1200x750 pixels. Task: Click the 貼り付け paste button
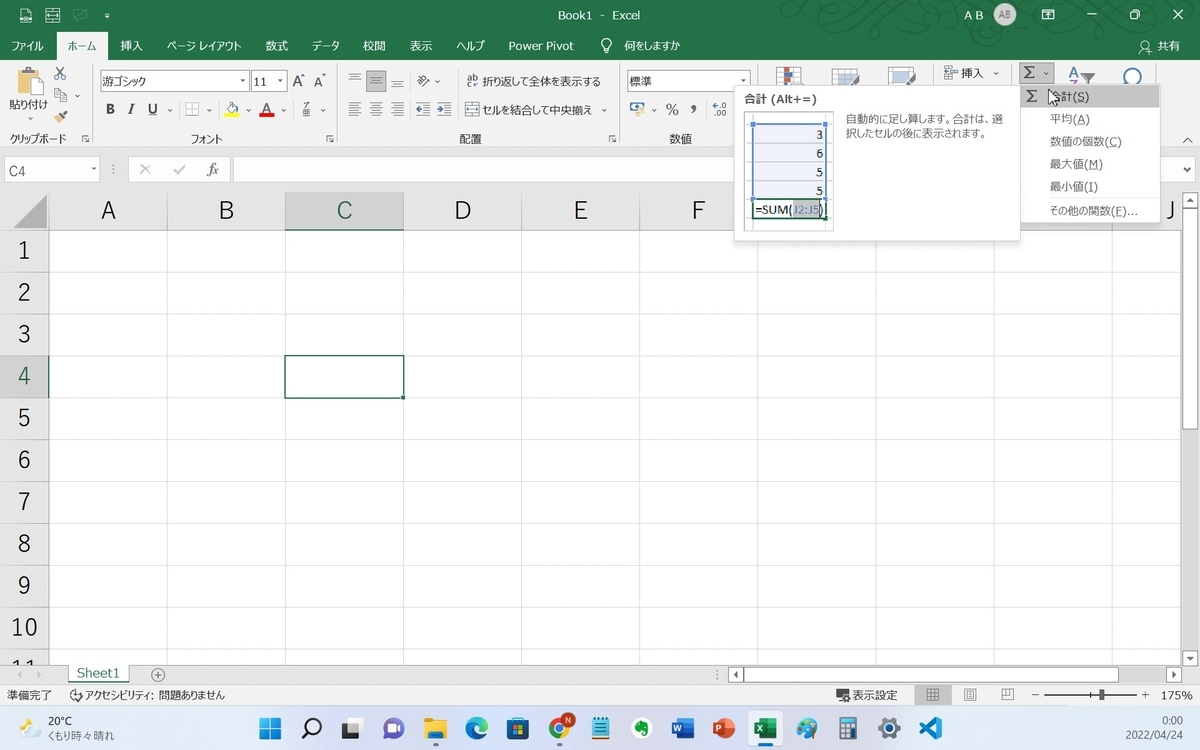(x=28, y=93)
